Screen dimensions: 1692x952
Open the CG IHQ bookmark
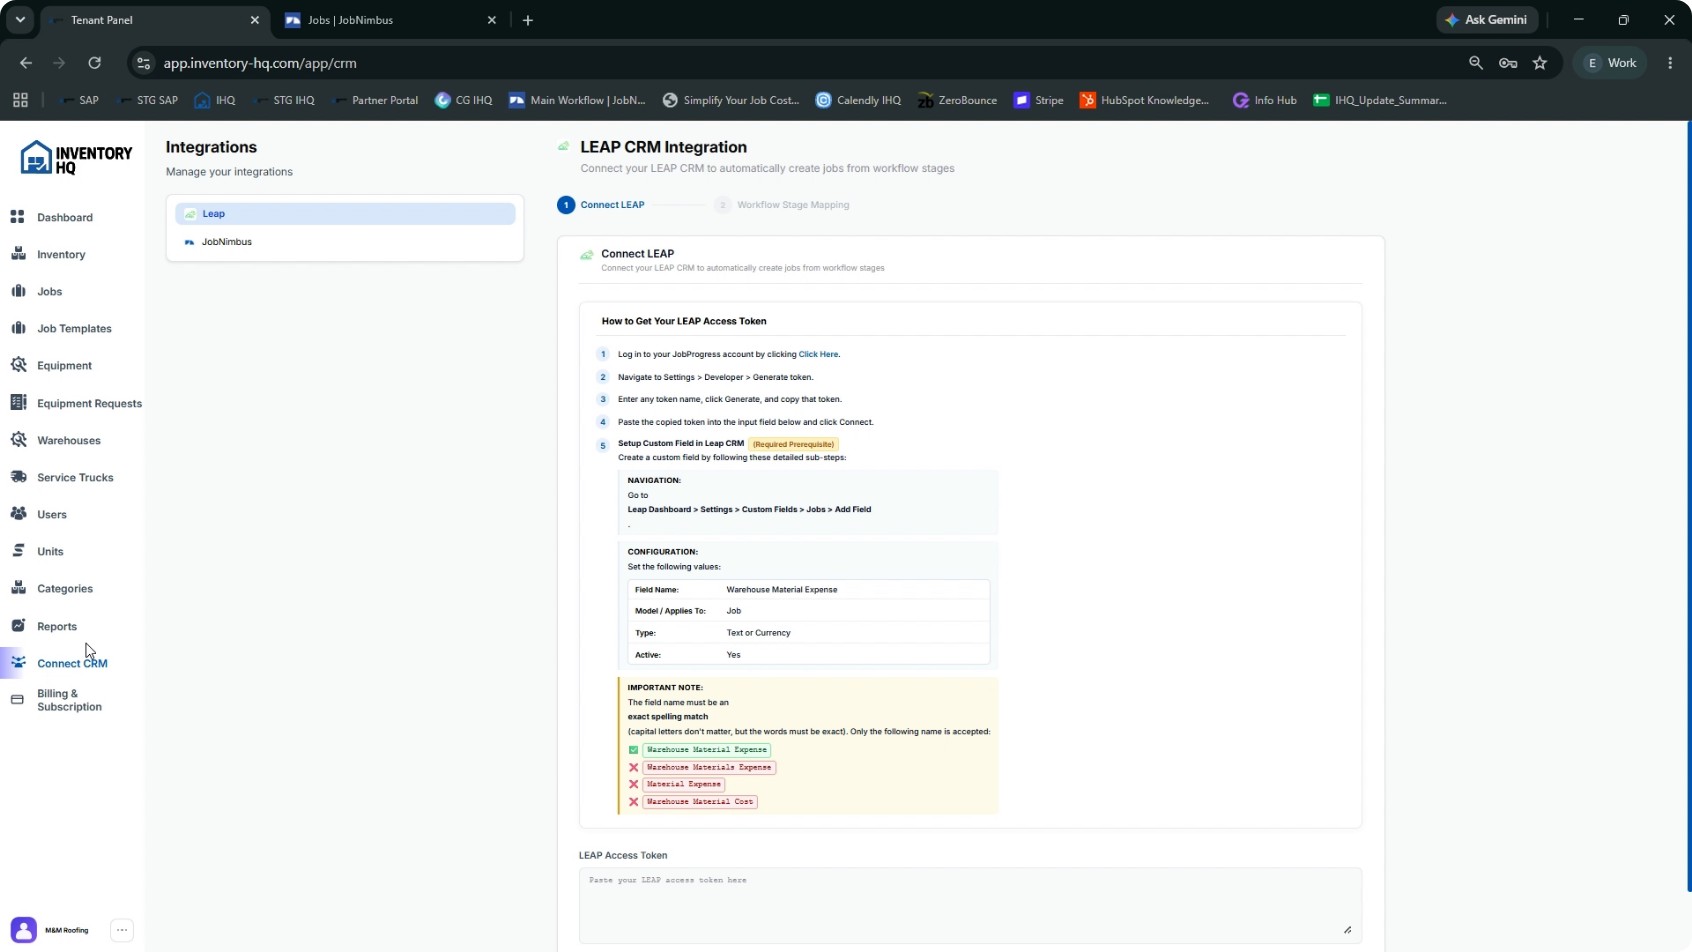[464, 100]
